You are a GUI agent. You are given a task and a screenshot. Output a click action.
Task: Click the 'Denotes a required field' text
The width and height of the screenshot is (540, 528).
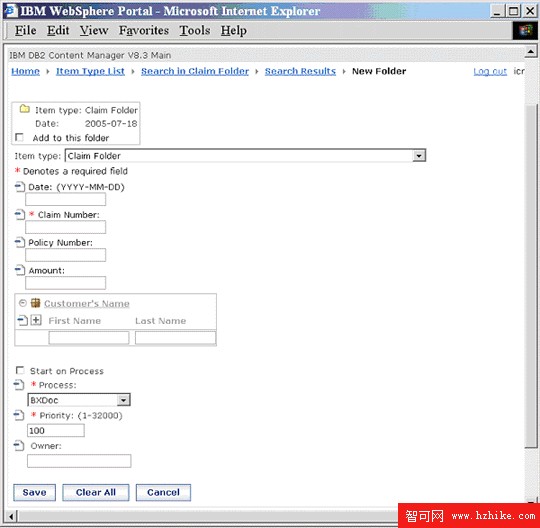75,171
